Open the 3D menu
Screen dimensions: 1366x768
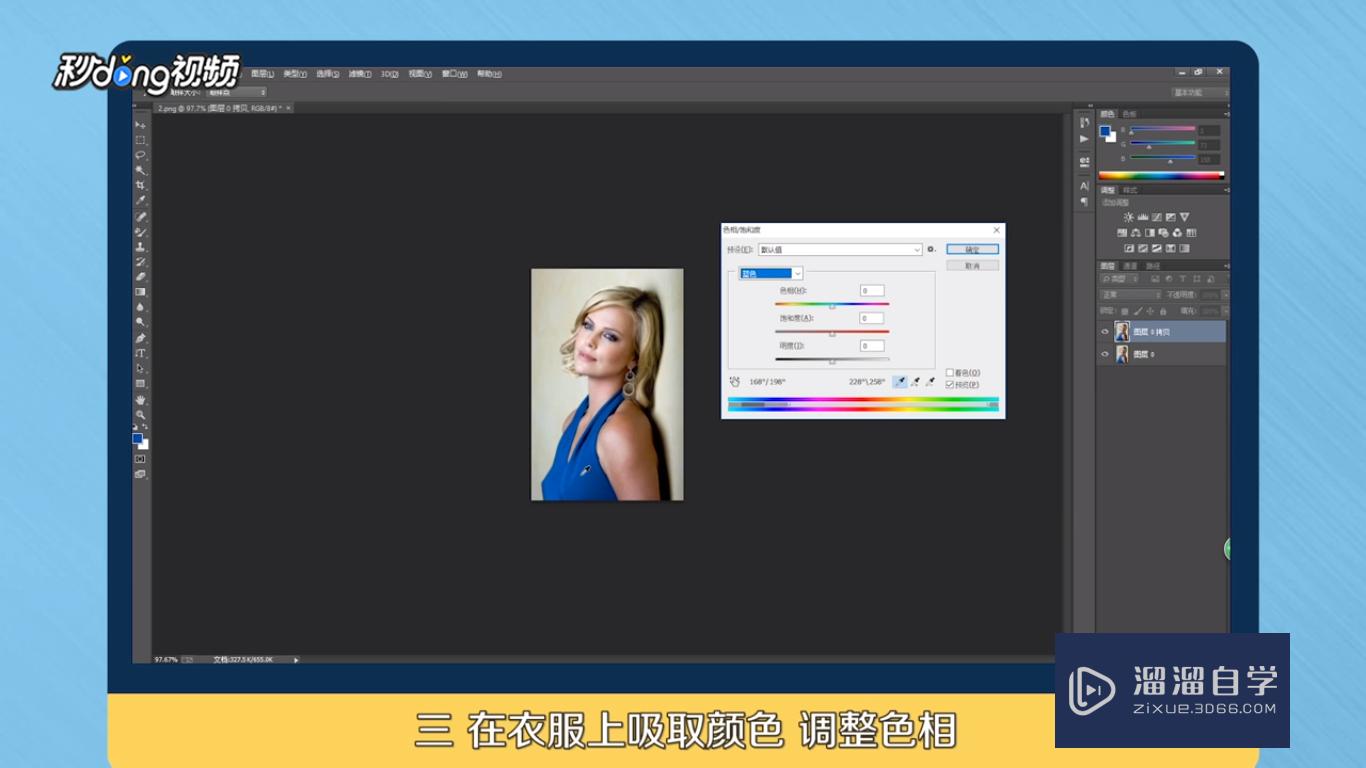389,74
